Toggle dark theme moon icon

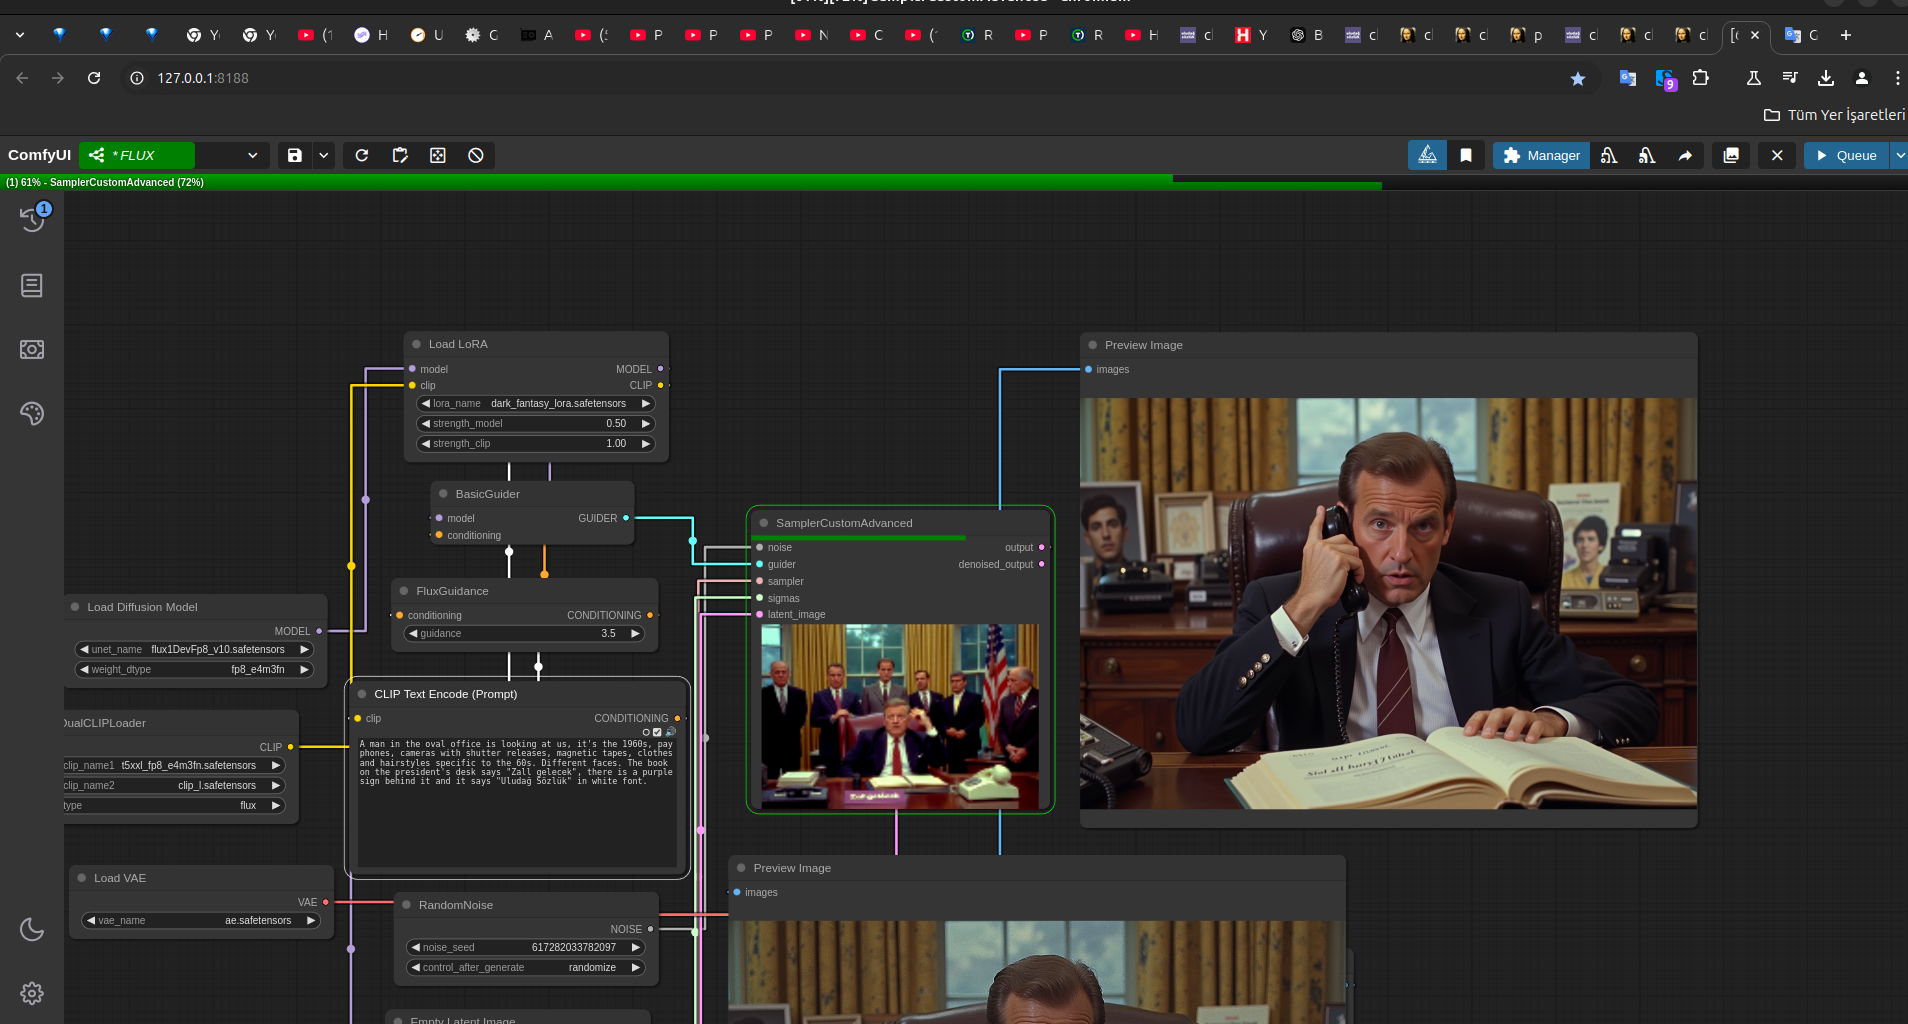tap(32, 929)
